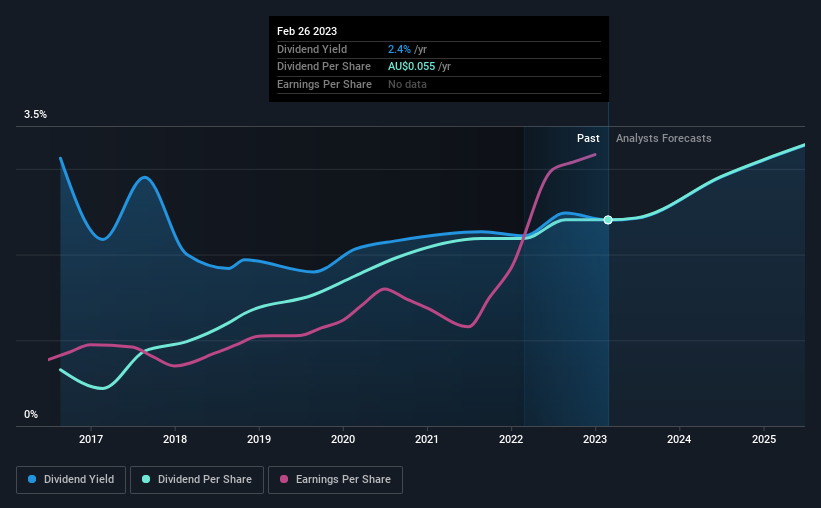The image size is (821, 508).
Task: Click the 2020 x-axis year label
Action: pyautogui.click(x=343, y=439)
